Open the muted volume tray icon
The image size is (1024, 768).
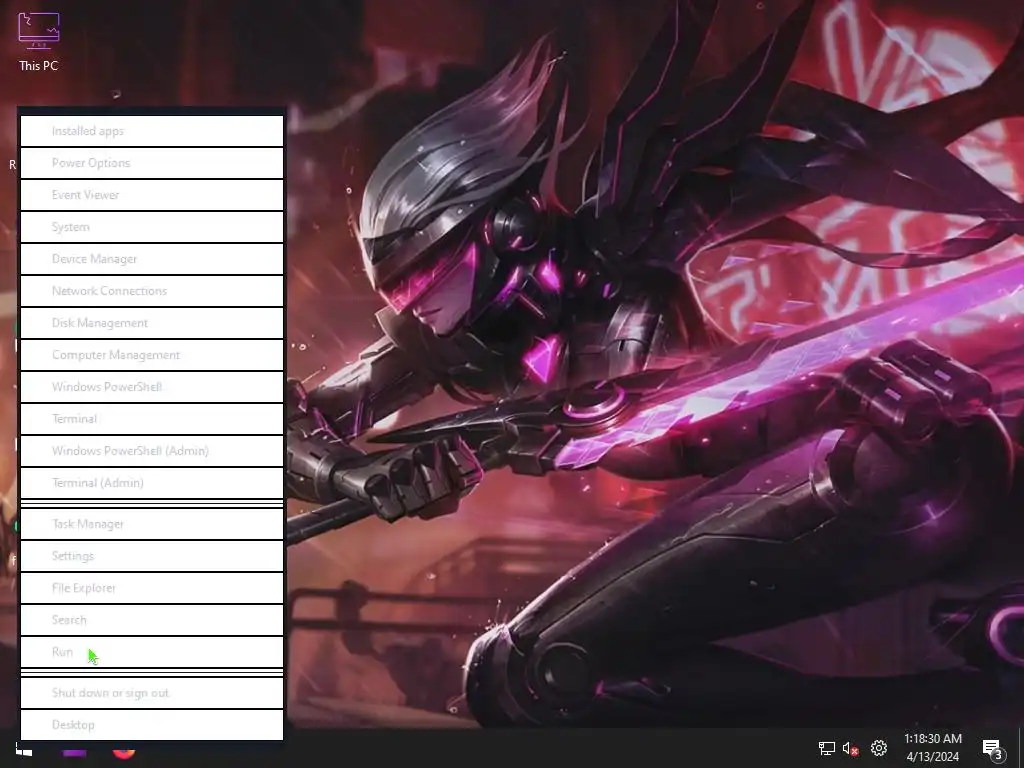pos(850,749)
